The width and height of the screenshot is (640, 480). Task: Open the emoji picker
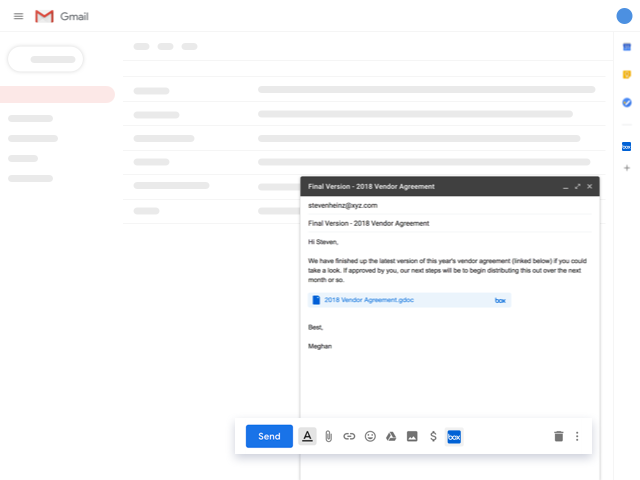(370, 436)
